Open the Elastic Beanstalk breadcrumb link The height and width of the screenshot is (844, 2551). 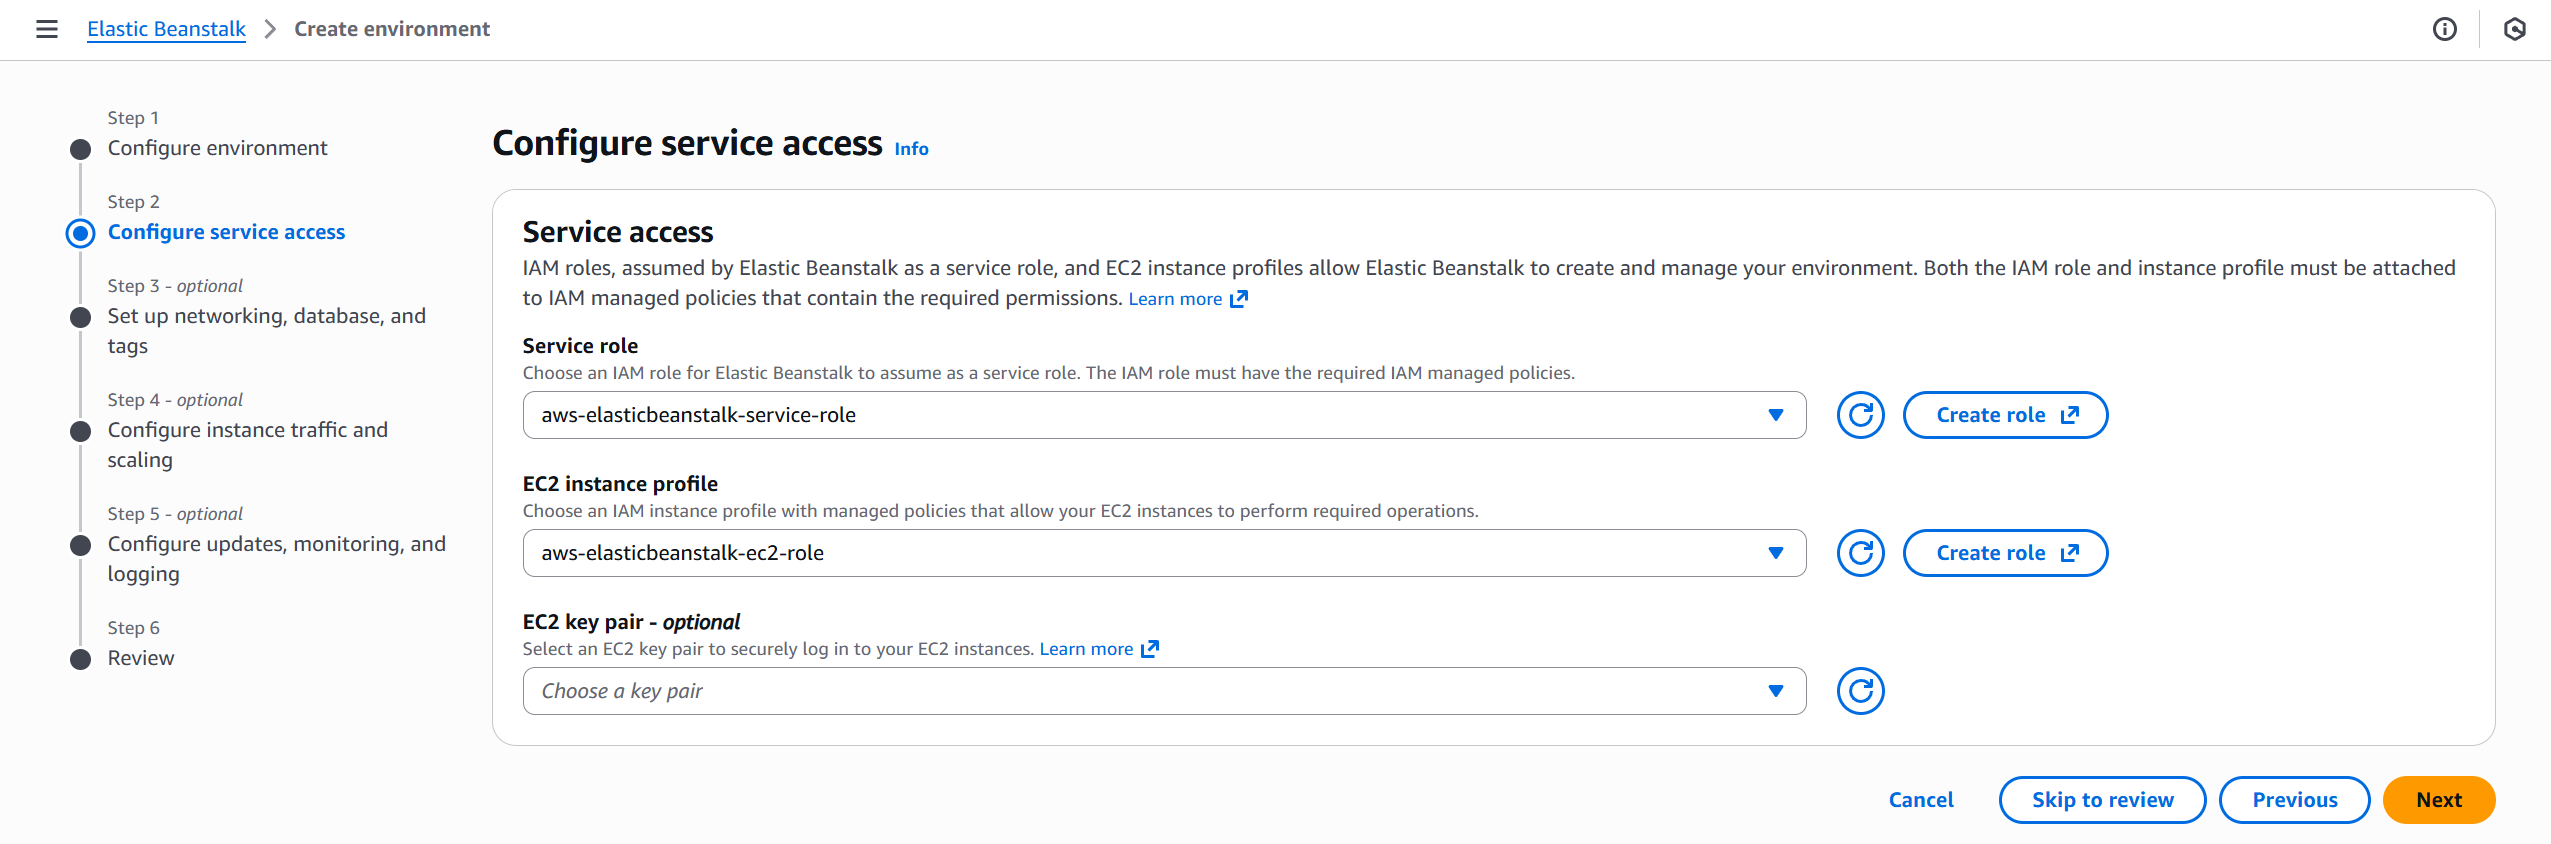click(x=166, y=29)
